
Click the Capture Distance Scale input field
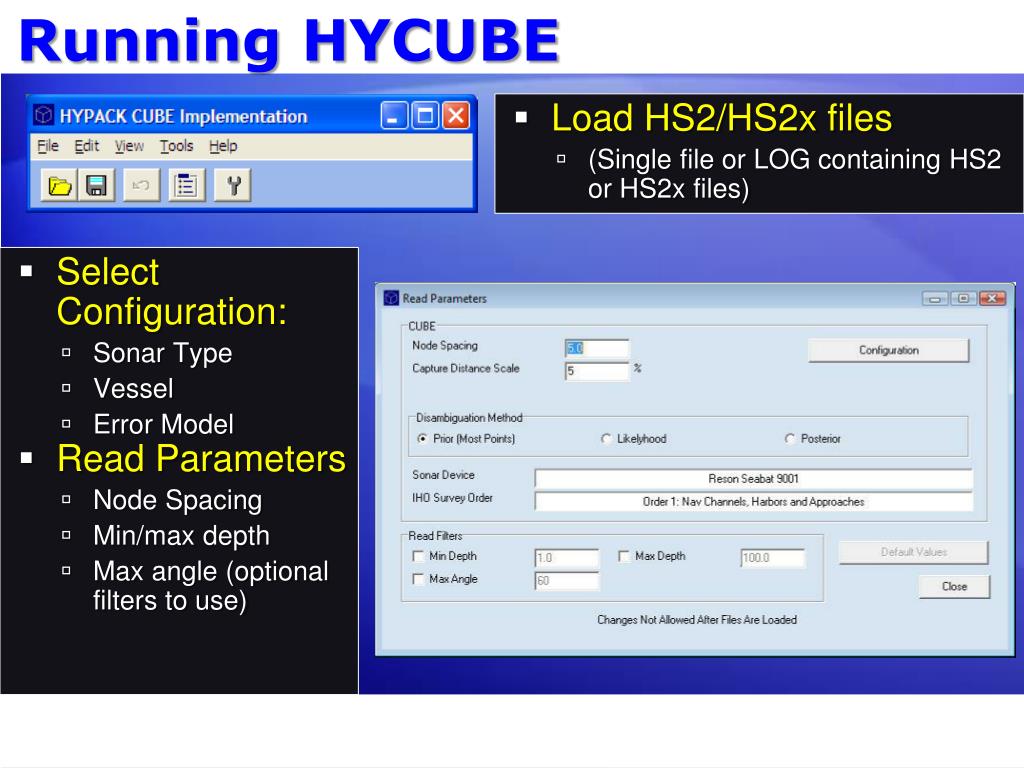pyautogui.click(x=597, y=371)
